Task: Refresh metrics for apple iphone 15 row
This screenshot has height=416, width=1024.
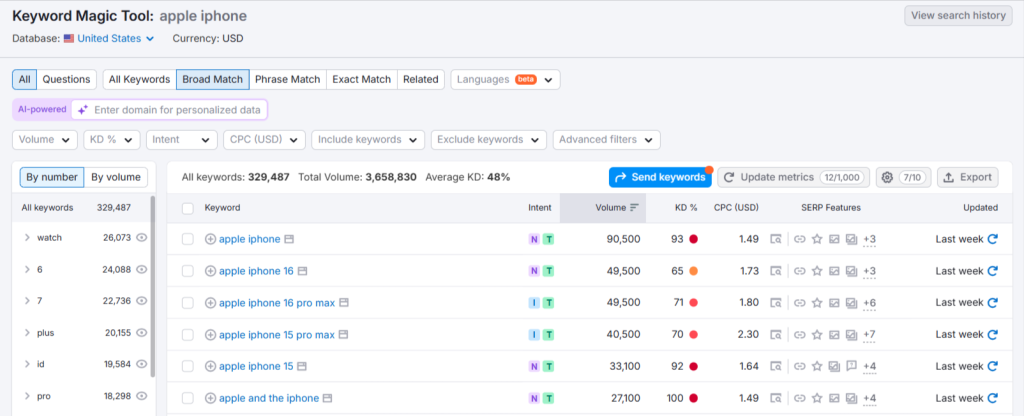Action: coord(993,366)
